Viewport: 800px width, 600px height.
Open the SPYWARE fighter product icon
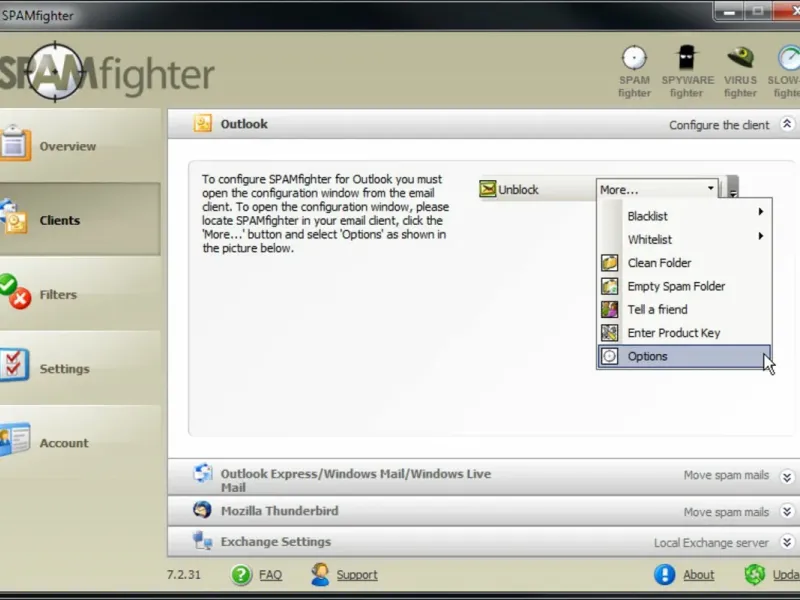[x=687, y=70]
